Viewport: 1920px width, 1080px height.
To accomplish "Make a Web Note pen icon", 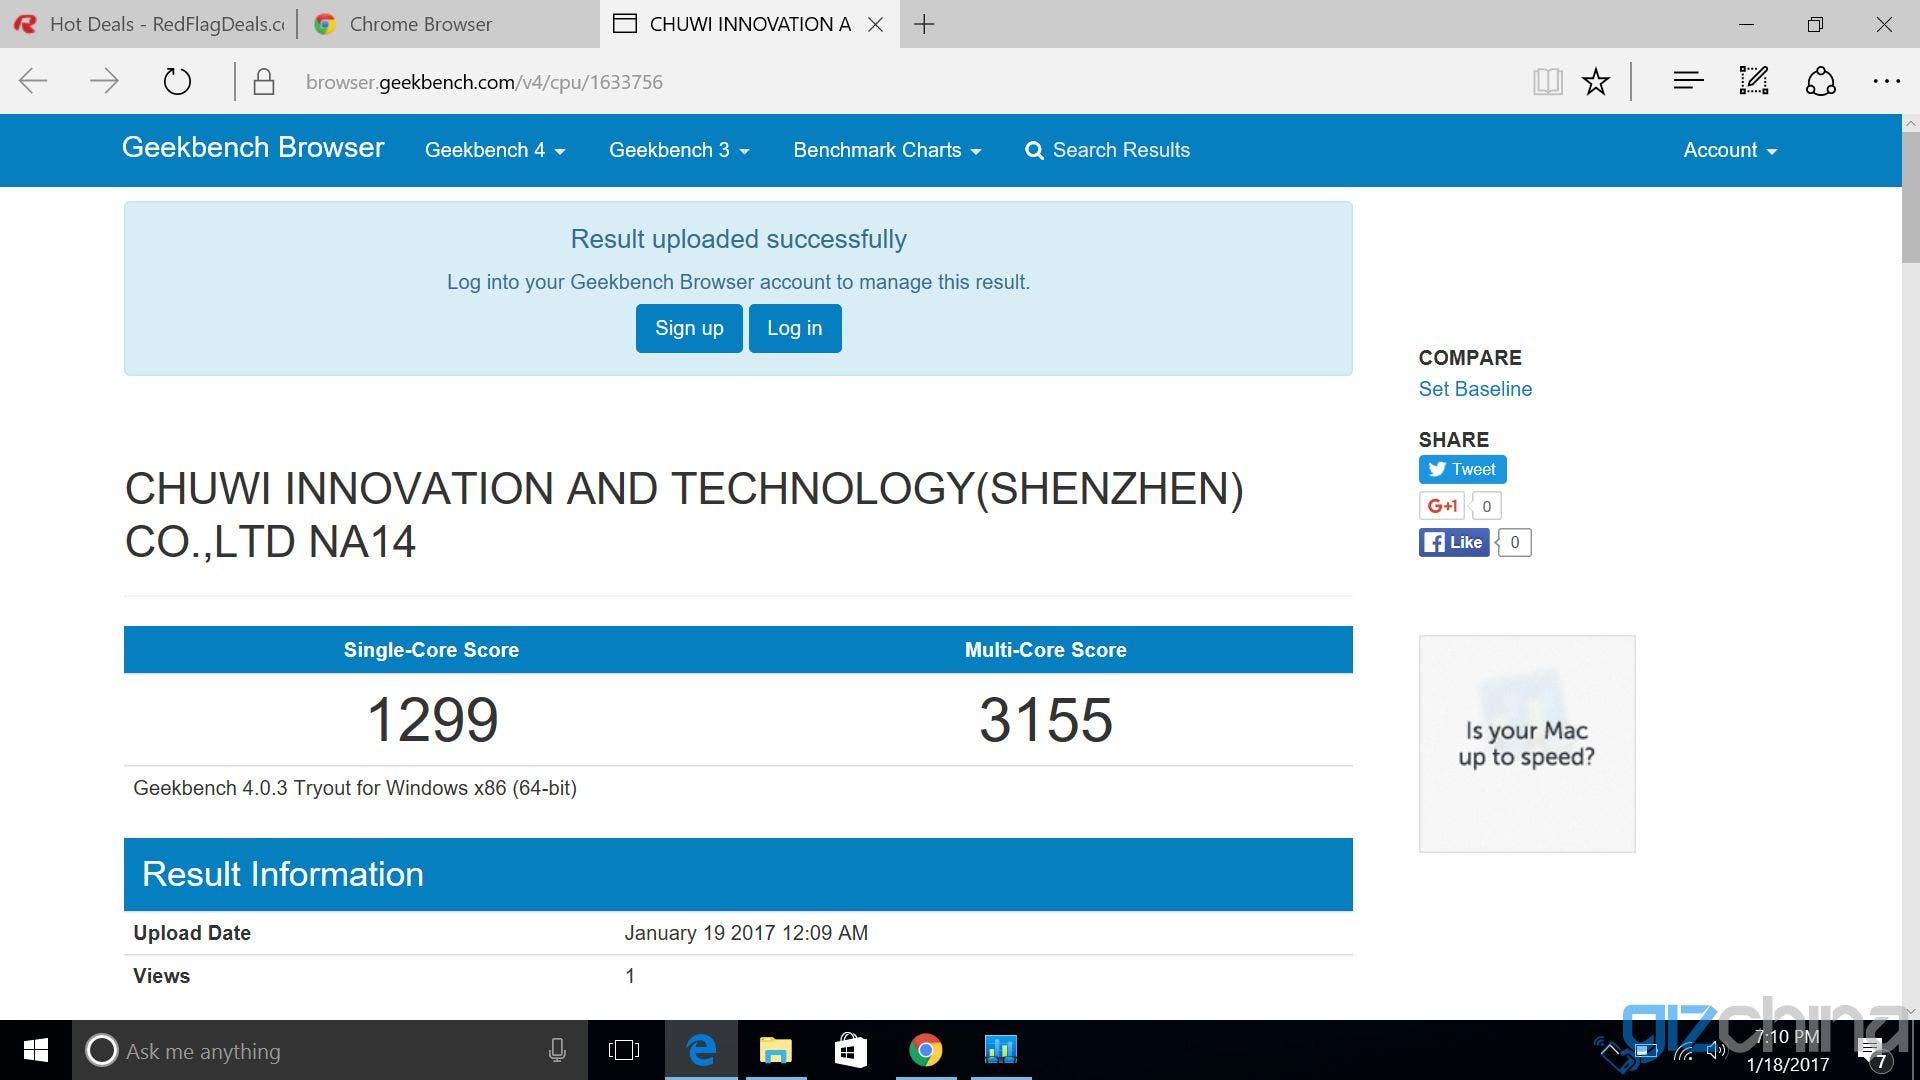I will tap(1754, 82).
